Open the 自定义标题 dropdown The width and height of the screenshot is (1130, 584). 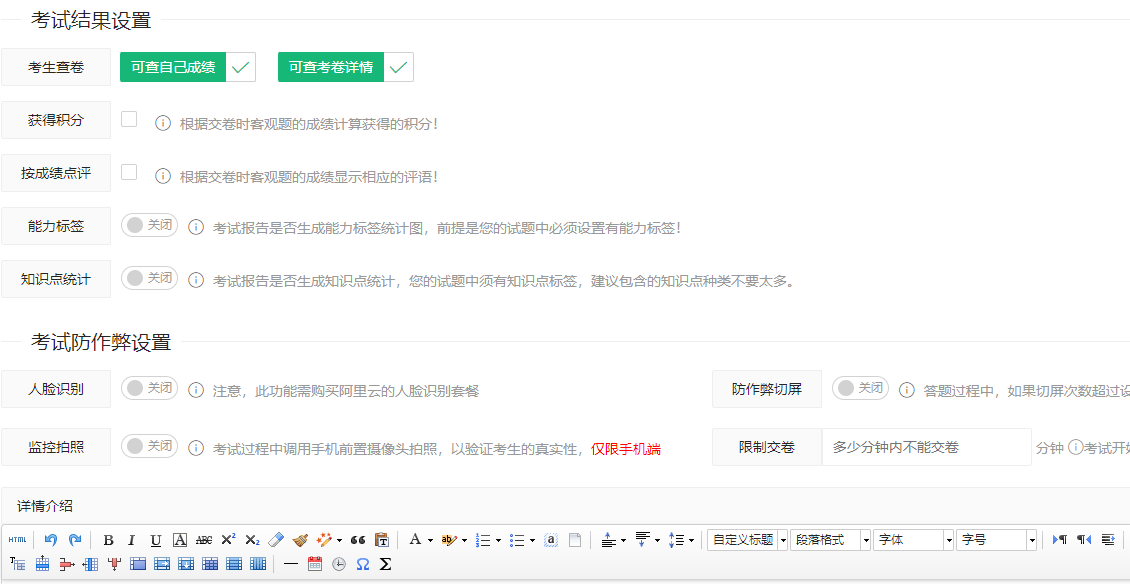(x=747, y=540)
